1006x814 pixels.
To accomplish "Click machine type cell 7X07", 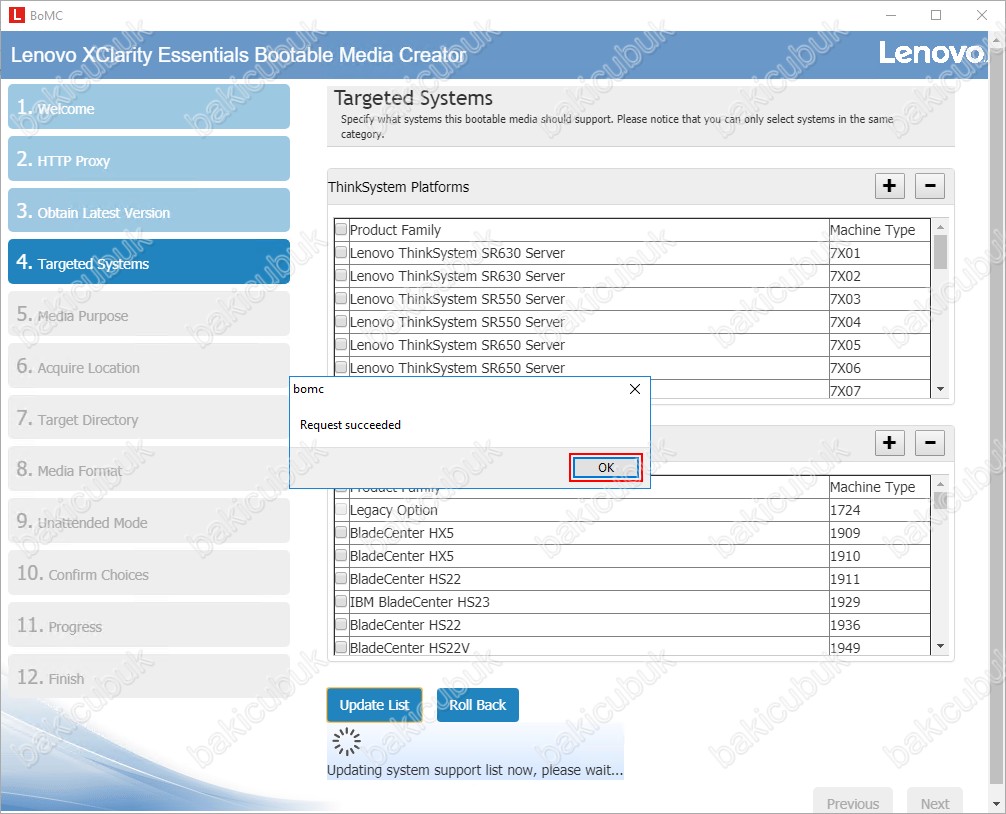I will pyautogui.click(x=879, y=390).
